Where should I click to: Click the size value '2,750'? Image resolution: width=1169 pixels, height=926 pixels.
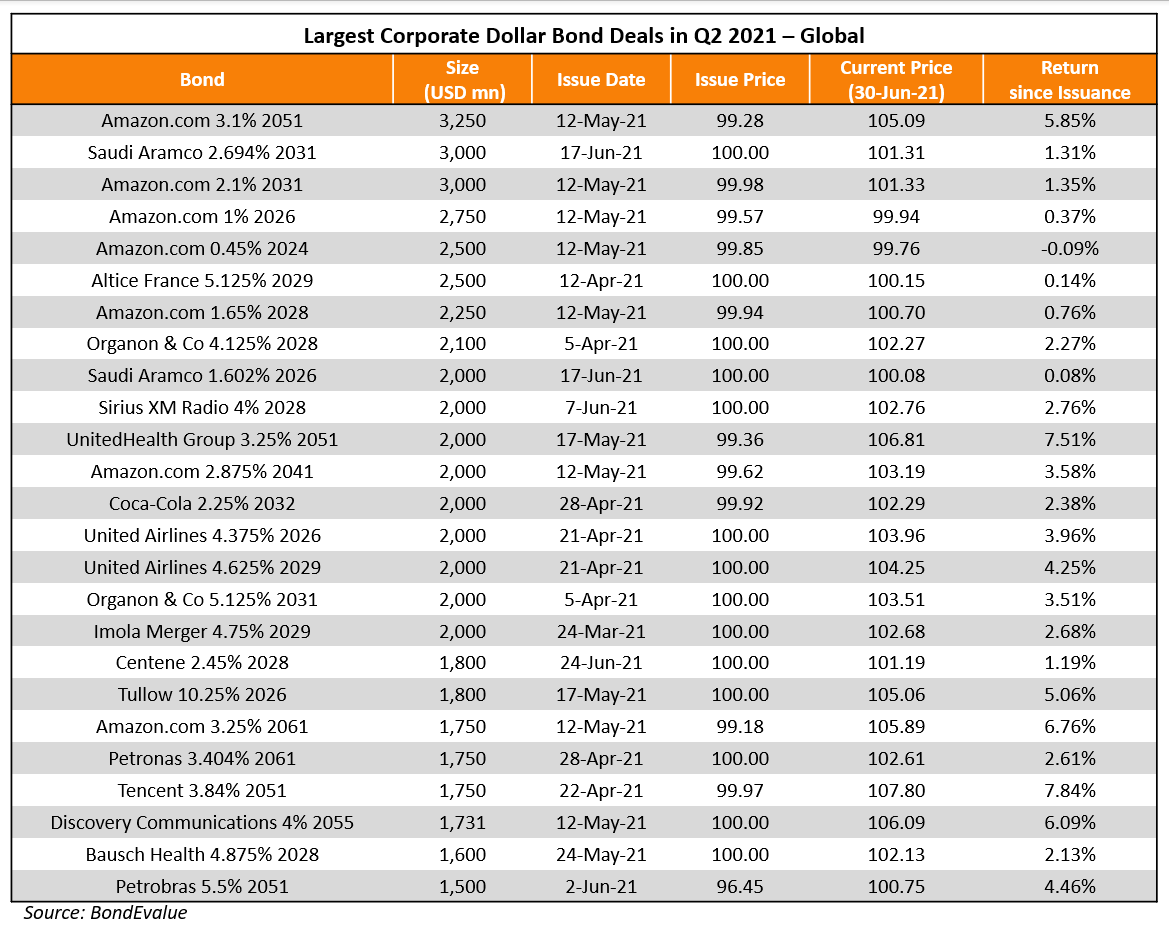click(x=462, y=217)
